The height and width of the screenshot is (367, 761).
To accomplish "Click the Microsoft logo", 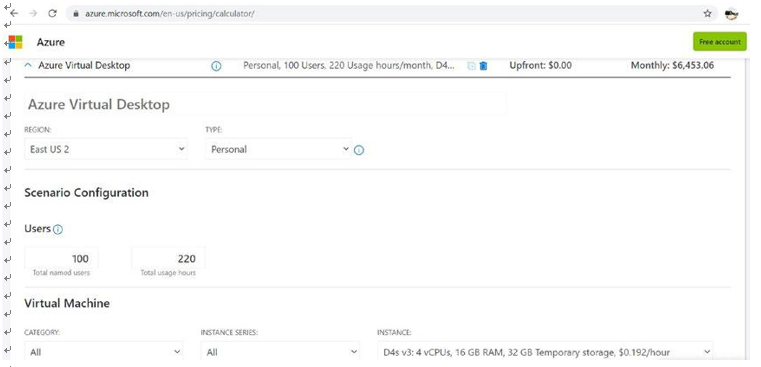I will [16, 42].
